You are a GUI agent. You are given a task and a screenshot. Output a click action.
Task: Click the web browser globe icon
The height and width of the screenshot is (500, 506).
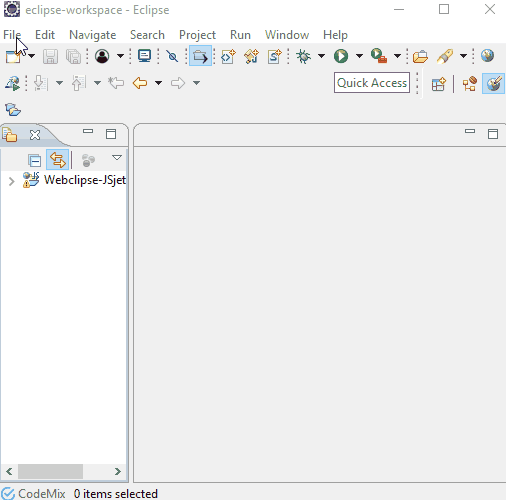[487, 56]
